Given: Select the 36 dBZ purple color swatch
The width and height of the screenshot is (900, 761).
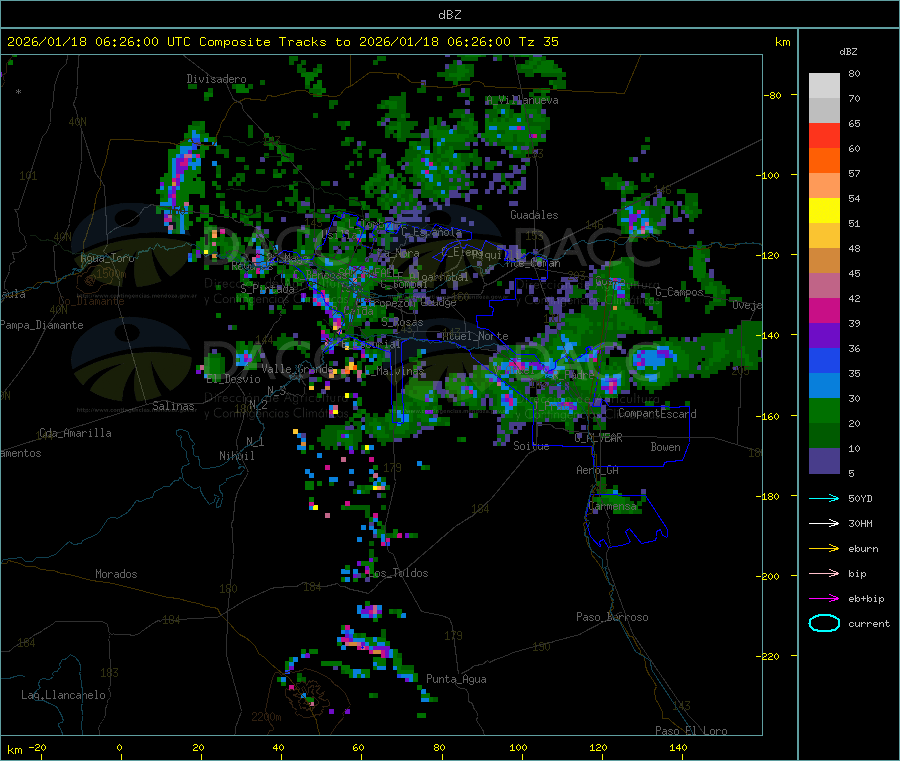Looking at the screenshot, I should (824, 336).
